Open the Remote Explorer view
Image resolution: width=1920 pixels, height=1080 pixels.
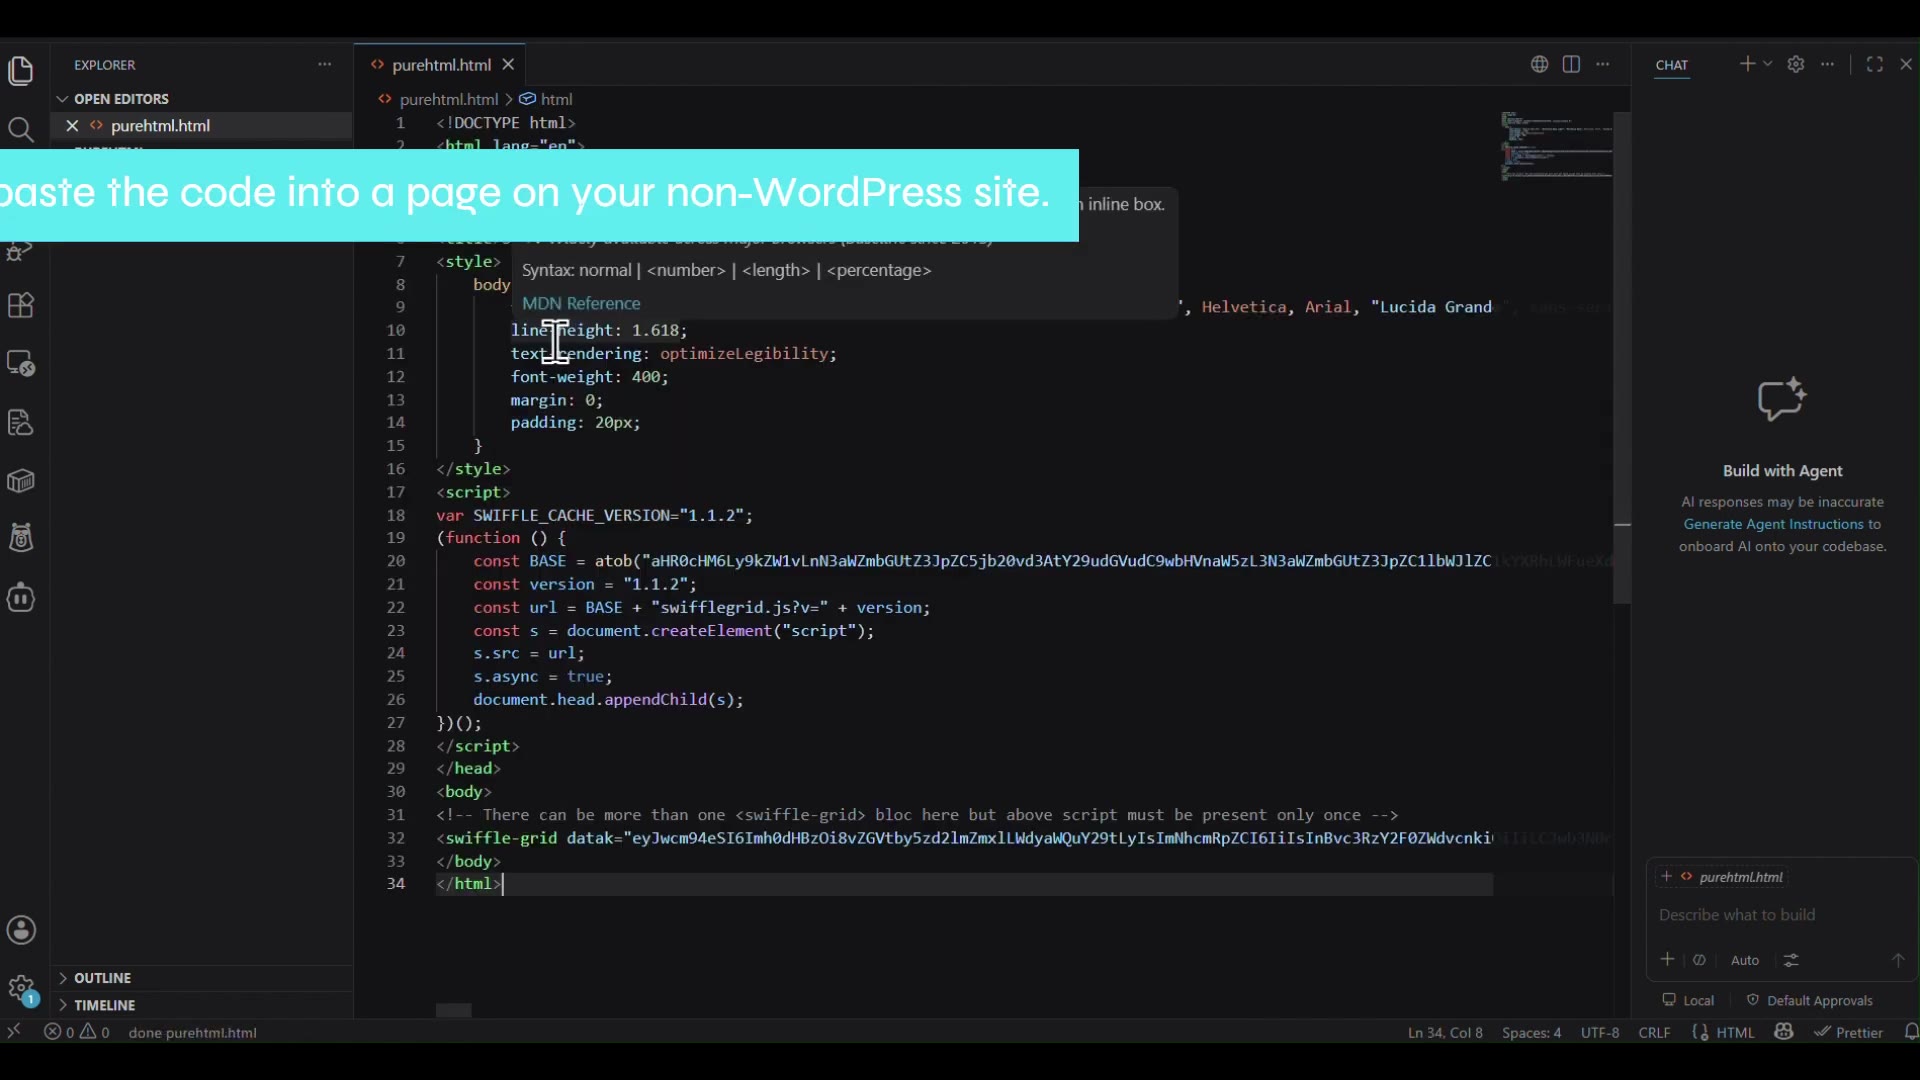click(x=21, y=363)
